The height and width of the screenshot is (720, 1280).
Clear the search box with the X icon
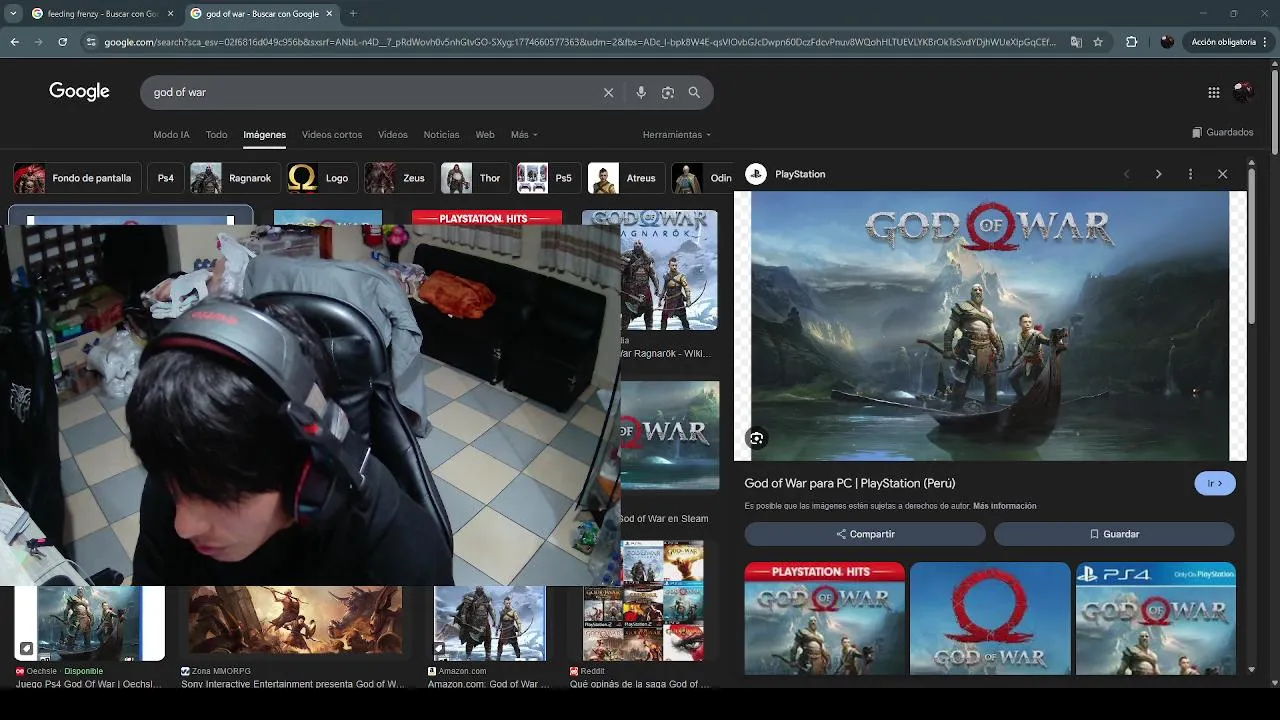pyautogui.click(x=608, y=92)
